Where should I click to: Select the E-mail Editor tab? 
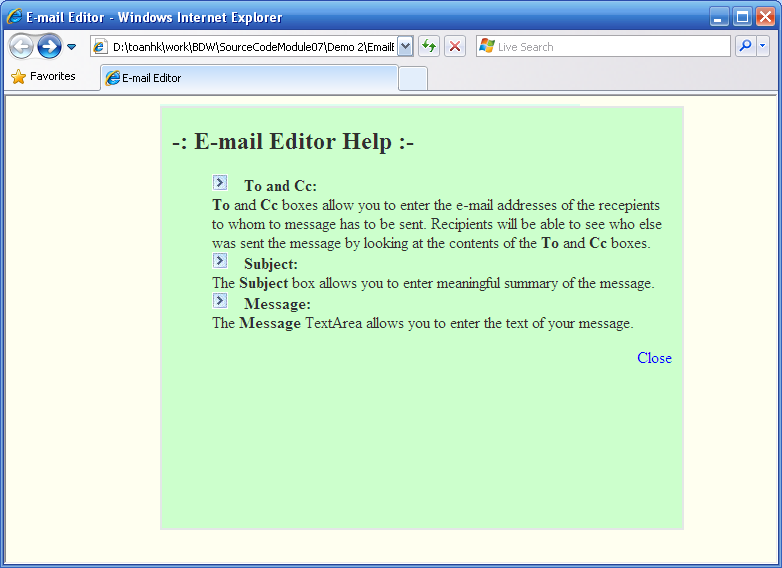[248, 78]
